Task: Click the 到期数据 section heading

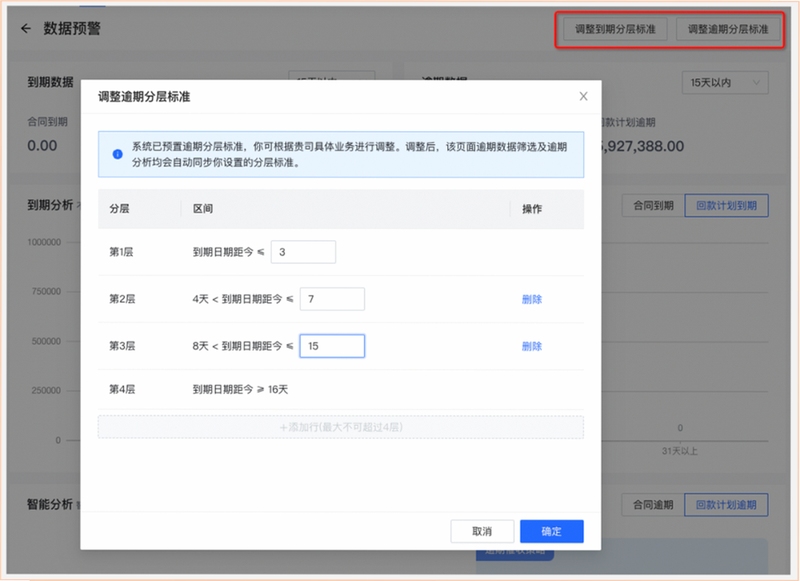Action: [51, 82]
